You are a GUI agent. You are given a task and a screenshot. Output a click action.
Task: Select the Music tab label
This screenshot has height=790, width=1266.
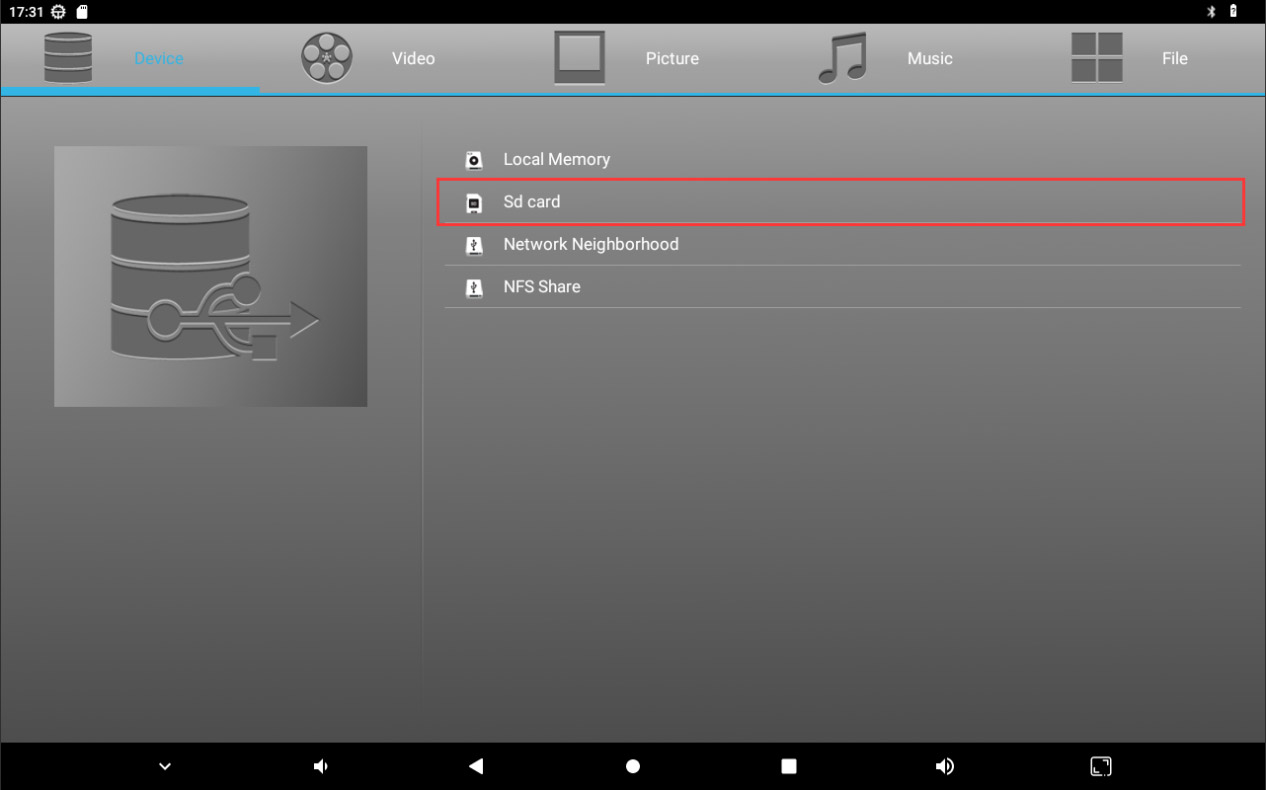[x=929, y=59]
